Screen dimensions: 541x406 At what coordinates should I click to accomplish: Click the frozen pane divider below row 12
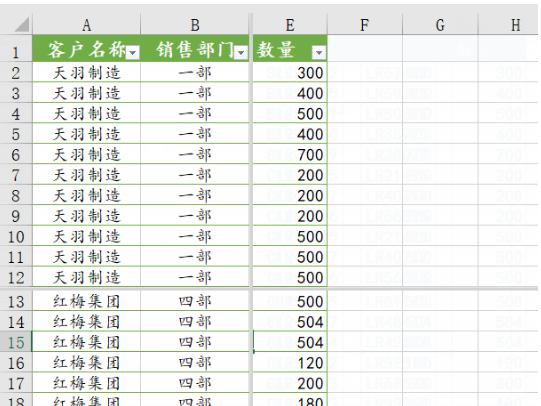[x=269, y=288]
